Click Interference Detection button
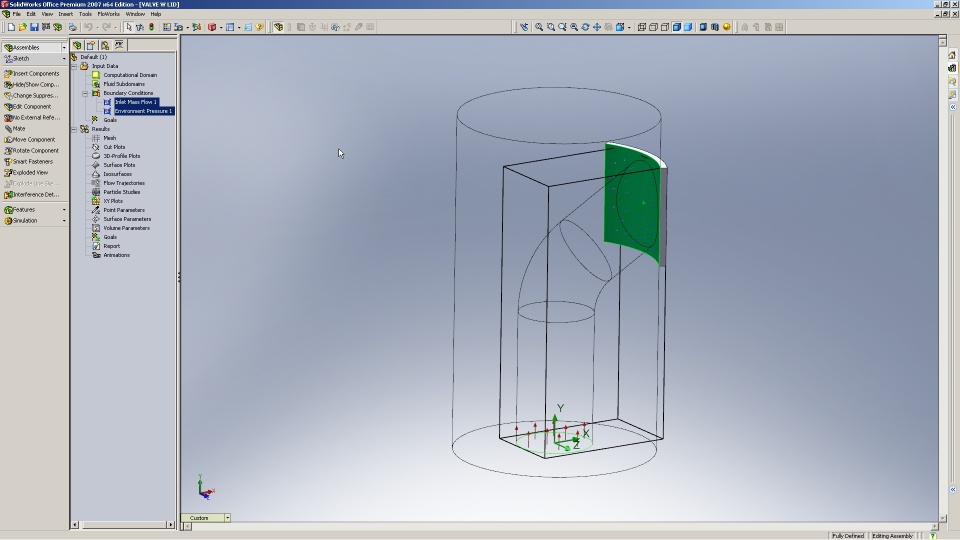 point(32,195)
